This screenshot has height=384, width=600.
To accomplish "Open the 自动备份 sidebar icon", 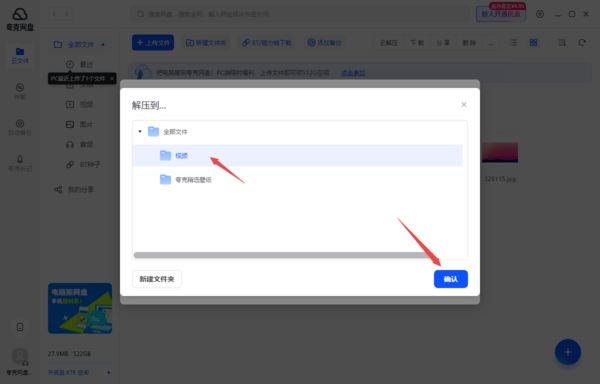I will [x=20, y=127].
